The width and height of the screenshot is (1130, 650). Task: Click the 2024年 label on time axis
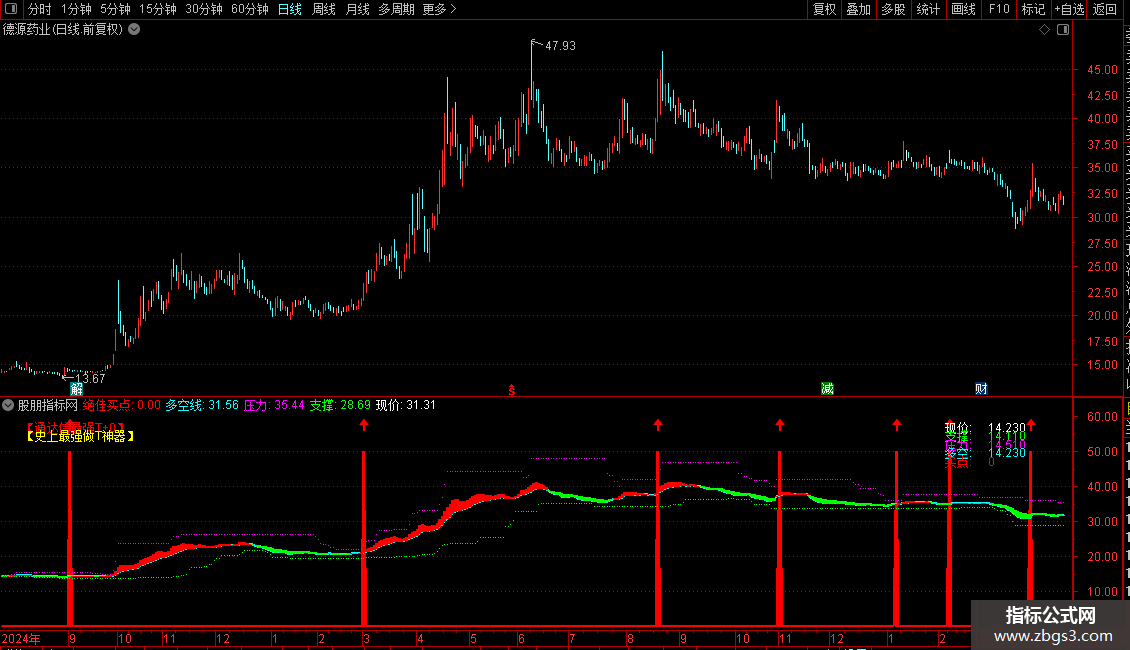pyautogui.click(x=21, y=638)
